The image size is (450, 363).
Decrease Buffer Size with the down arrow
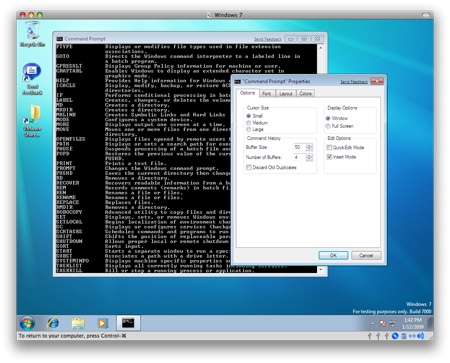(309, 149)
